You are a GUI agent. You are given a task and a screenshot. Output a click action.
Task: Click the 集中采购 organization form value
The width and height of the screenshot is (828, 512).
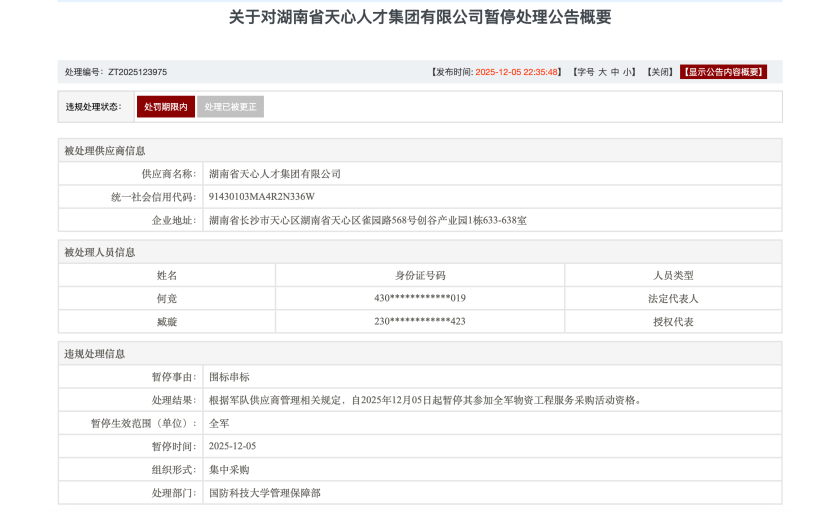click(x=229, y=469)
